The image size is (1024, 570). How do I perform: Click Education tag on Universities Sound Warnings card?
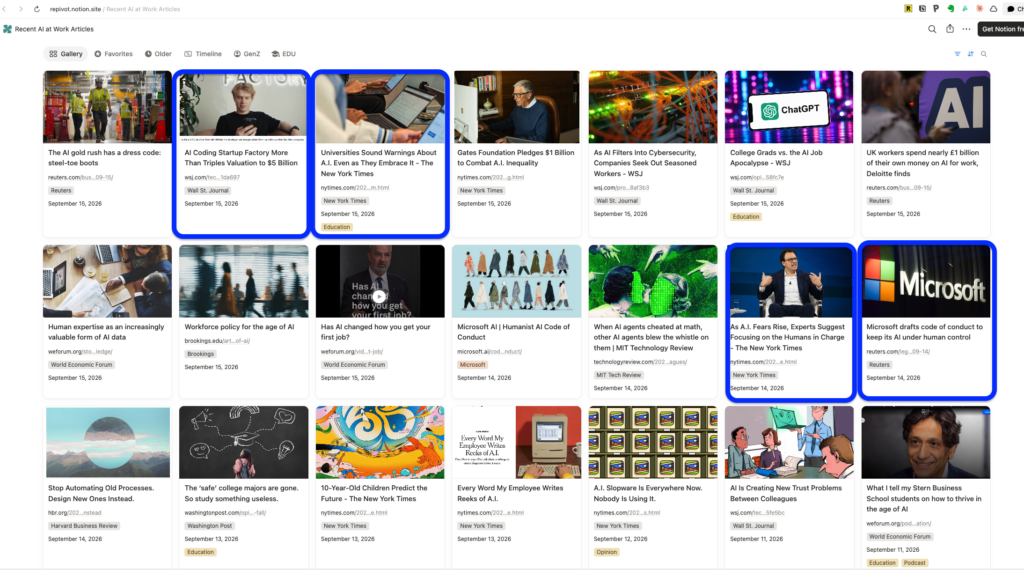coord(337,227)
